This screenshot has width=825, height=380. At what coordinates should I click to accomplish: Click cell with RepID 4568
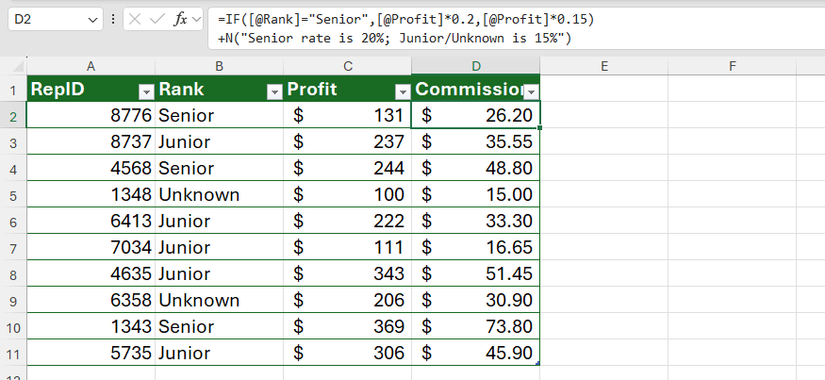tap(91, 168)
